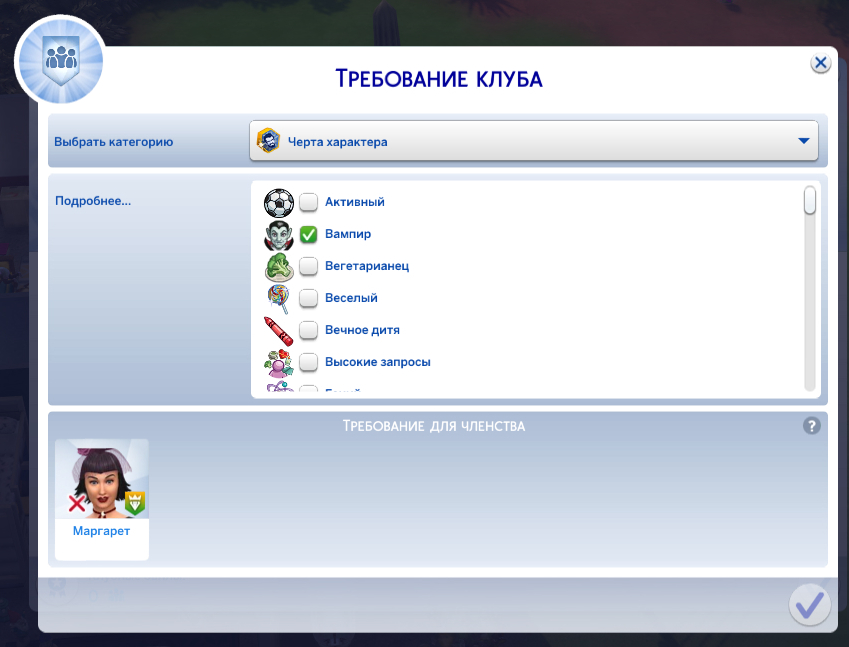Viewport: 849px width, 647px height.
Task: Click the dropdown arrow for category
Action: (804, 141)
